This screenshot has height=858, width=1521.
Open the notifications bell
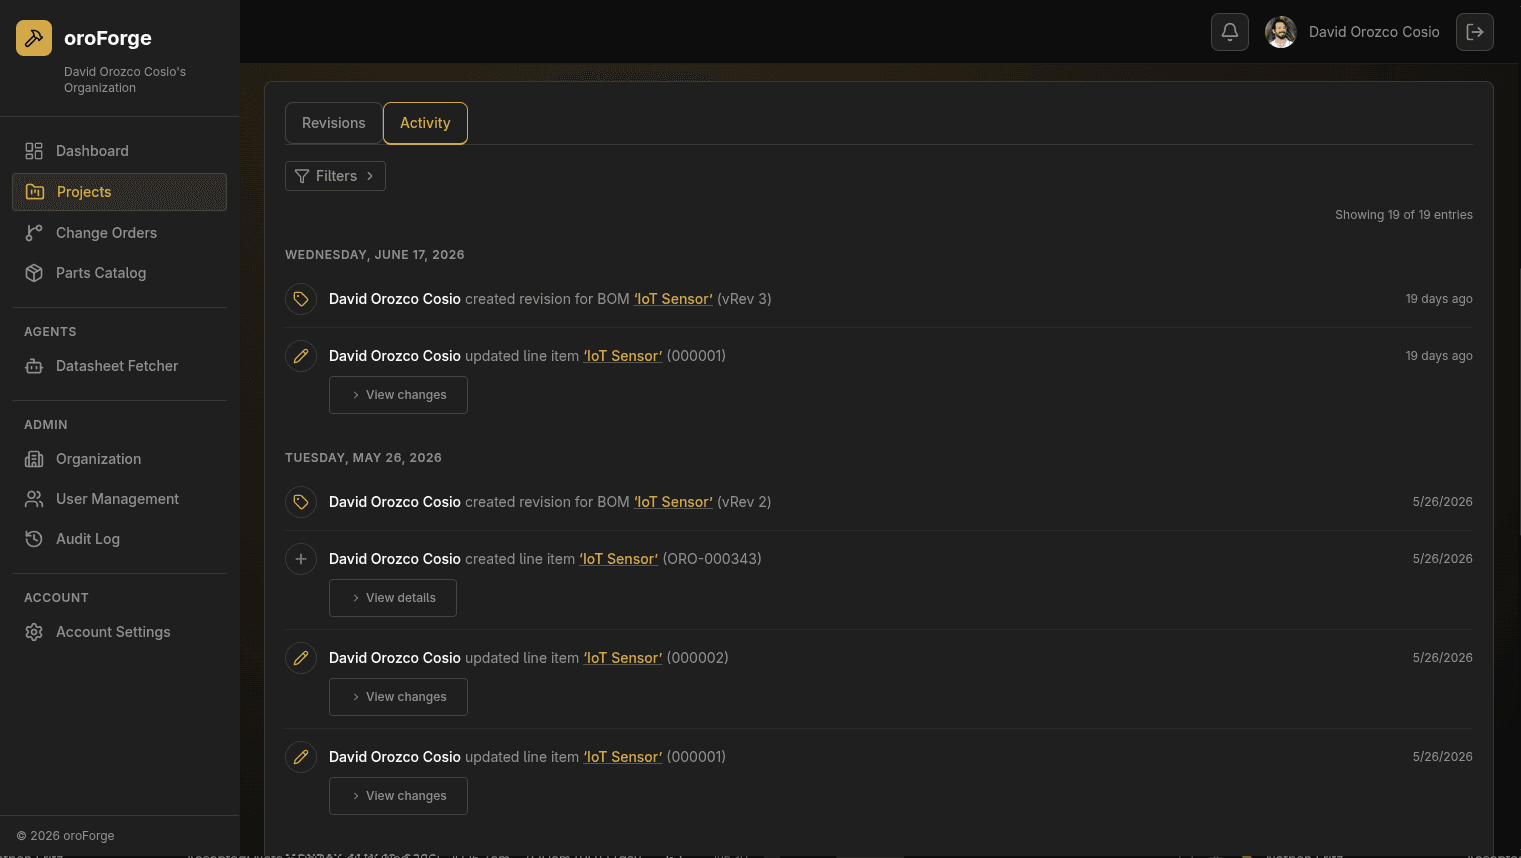pos(1230,32)
